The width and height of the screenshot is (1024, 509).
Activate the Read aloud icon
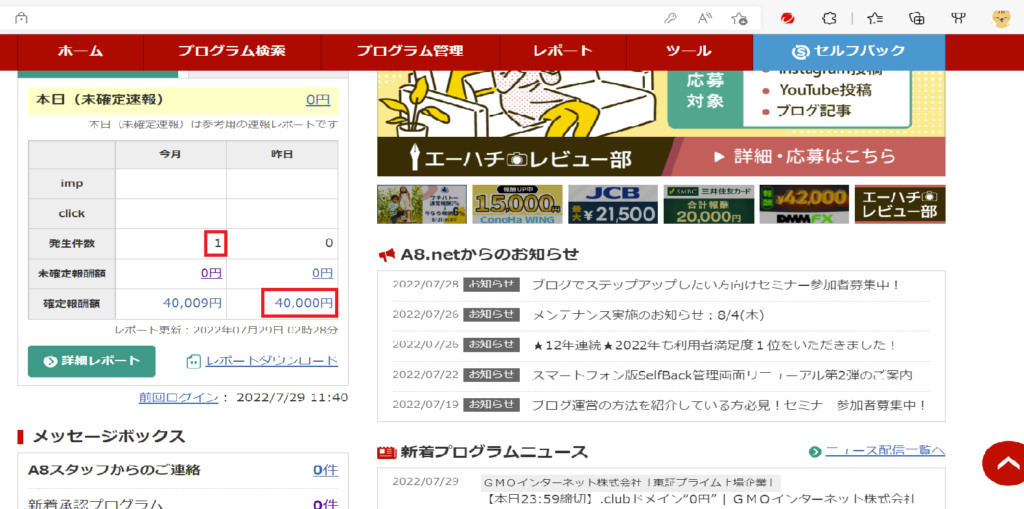(705, 18)
